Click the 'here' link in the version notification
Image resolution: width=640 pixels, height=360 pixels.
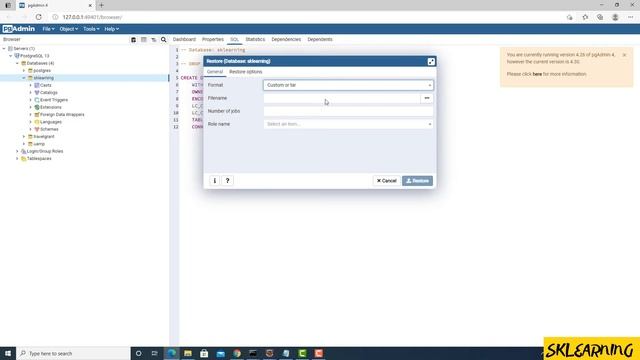click(x=537, y=74)
